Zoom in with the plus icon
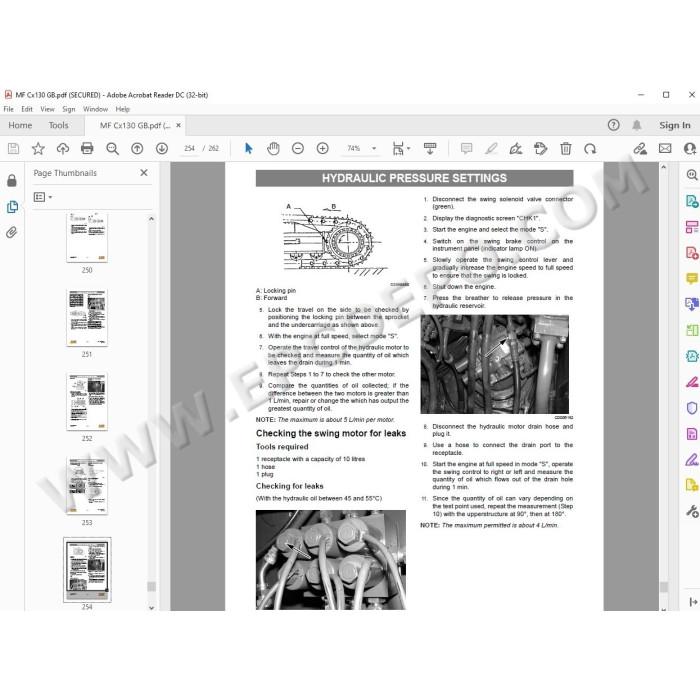The width and height of the screenshot is (700, 700). [322, 148]
